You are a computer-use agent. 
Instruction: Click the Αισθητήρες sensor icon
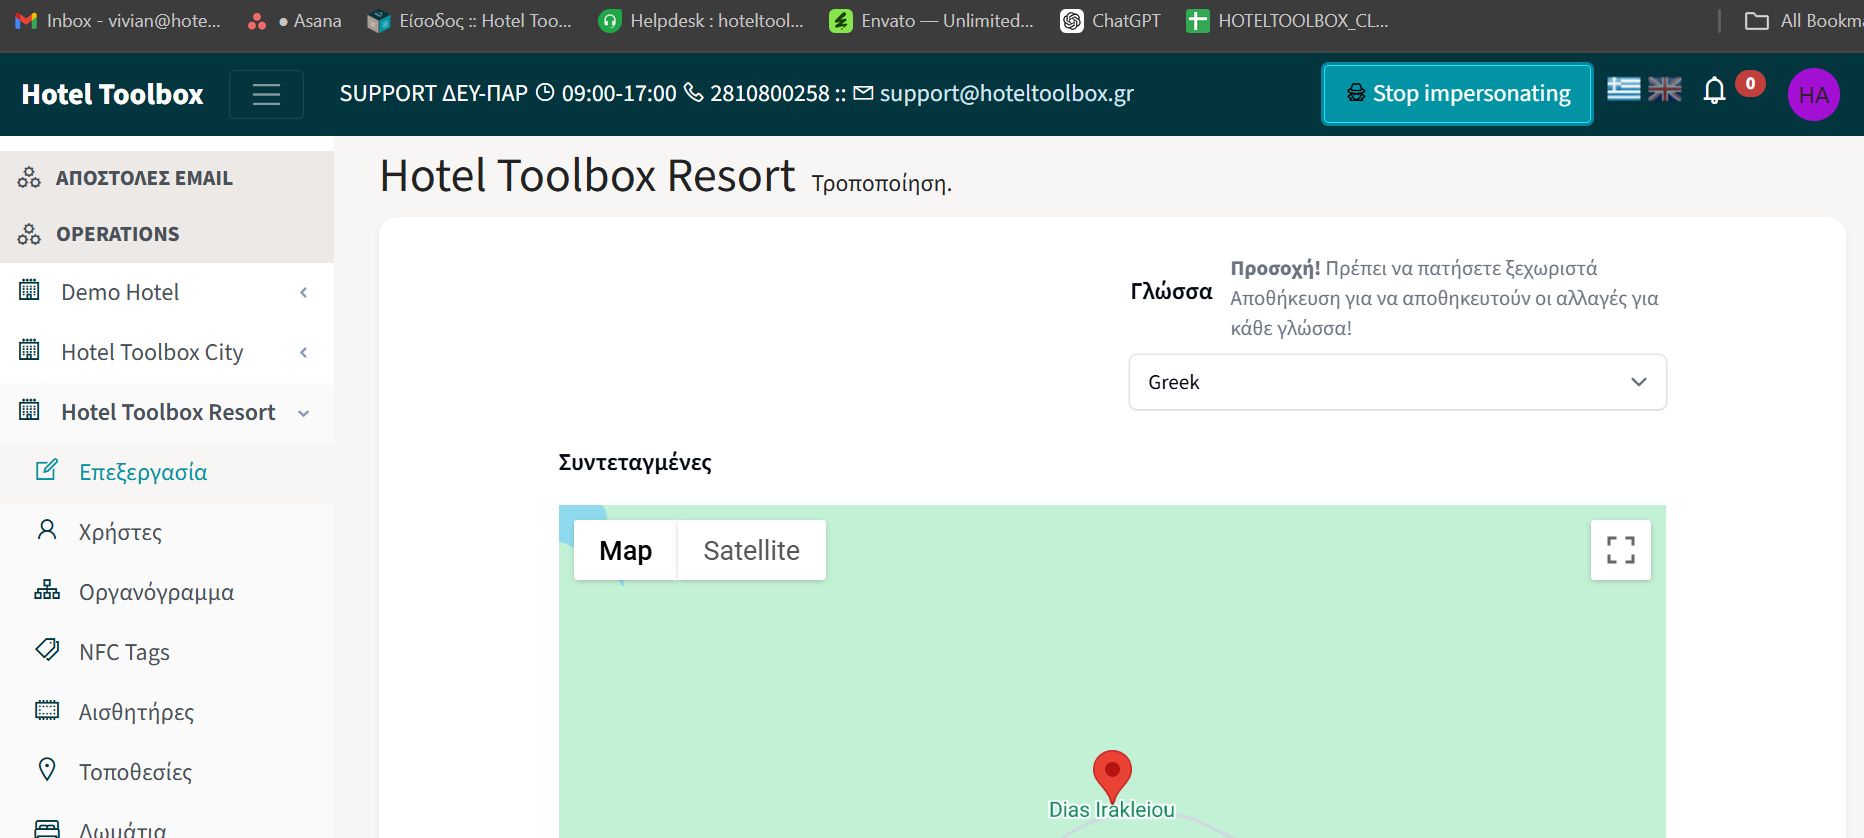[x=47, y=710]
